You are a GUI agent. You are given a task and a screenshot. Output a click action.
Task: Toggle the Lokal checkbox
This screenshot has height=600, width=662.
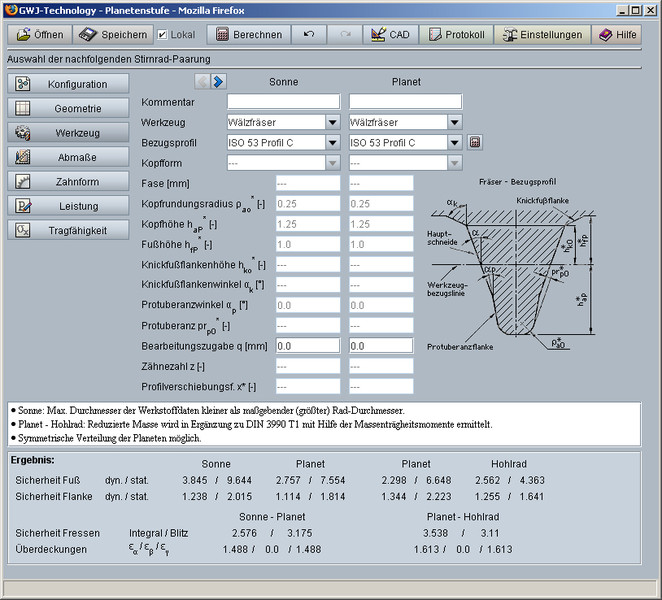click(x=164, y=34)
